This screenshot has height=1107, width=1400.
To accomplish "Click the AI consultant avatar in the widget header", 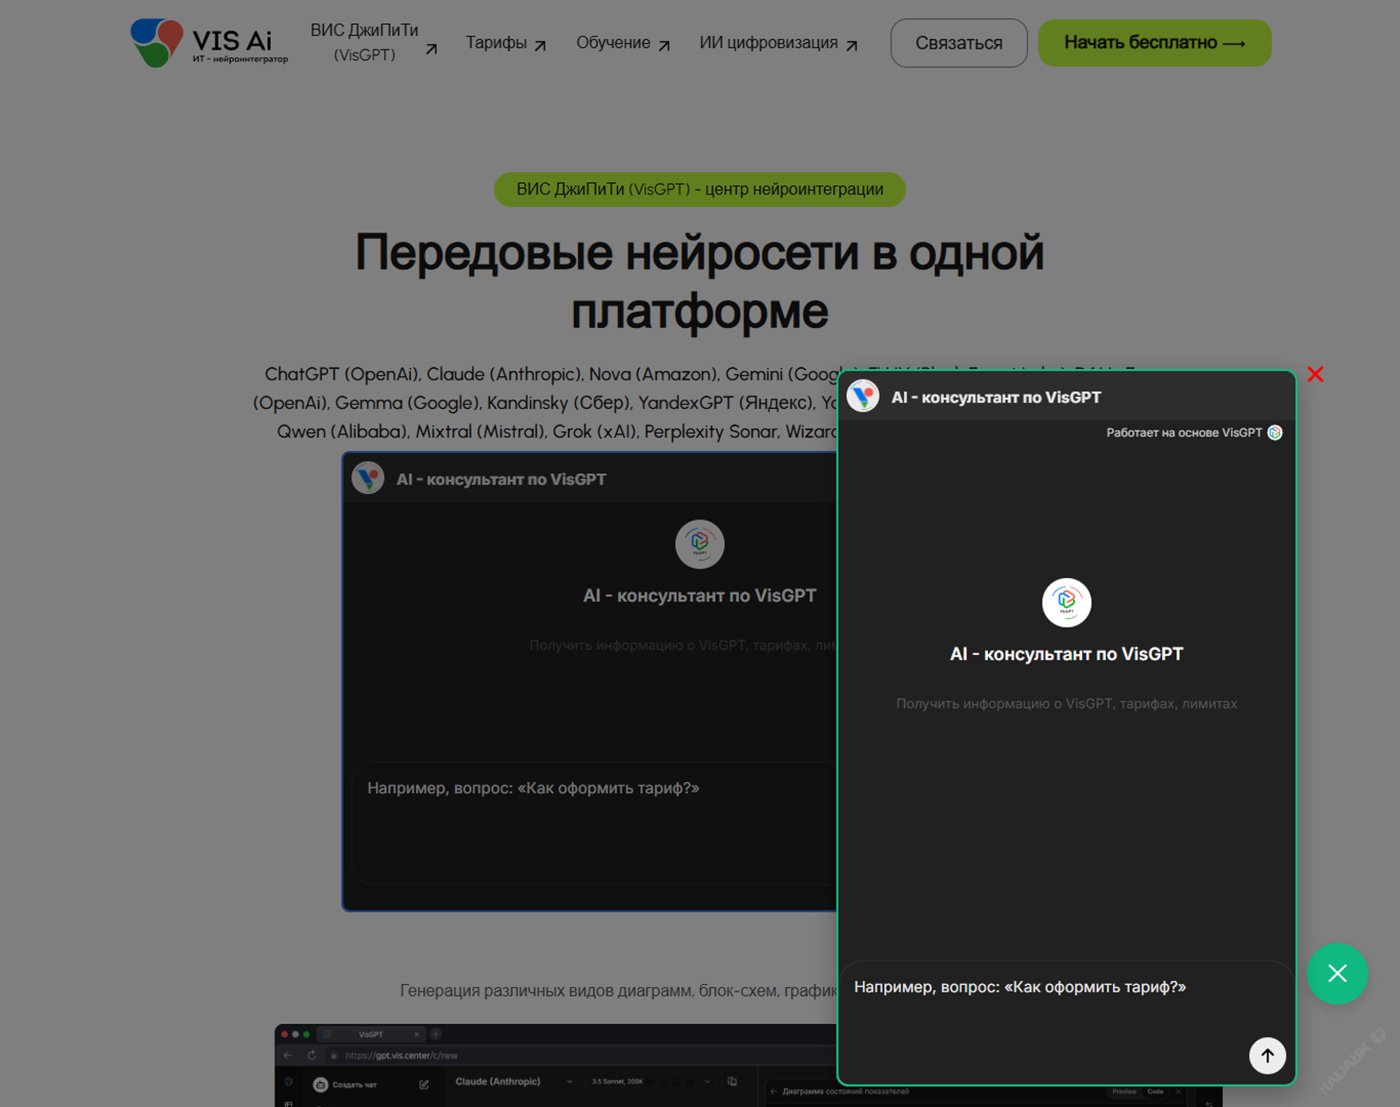I will [x=862, y=396].
